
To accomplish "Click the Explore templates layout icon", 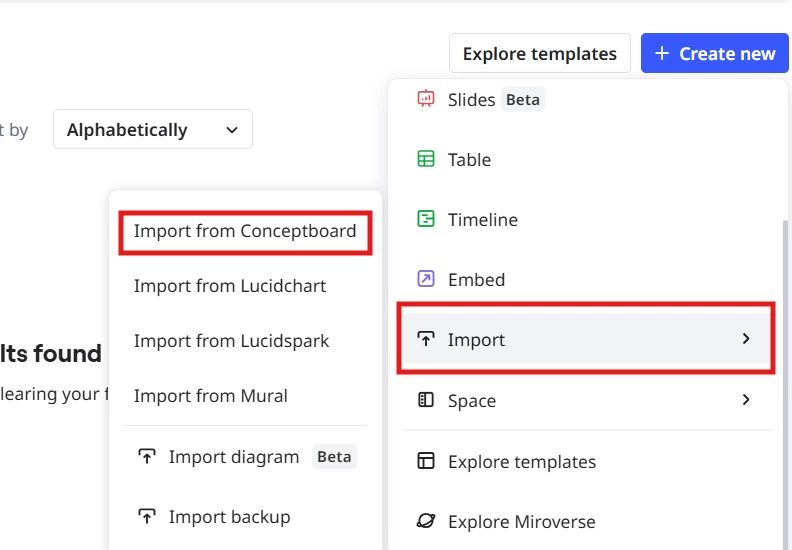I will [426, 461].
